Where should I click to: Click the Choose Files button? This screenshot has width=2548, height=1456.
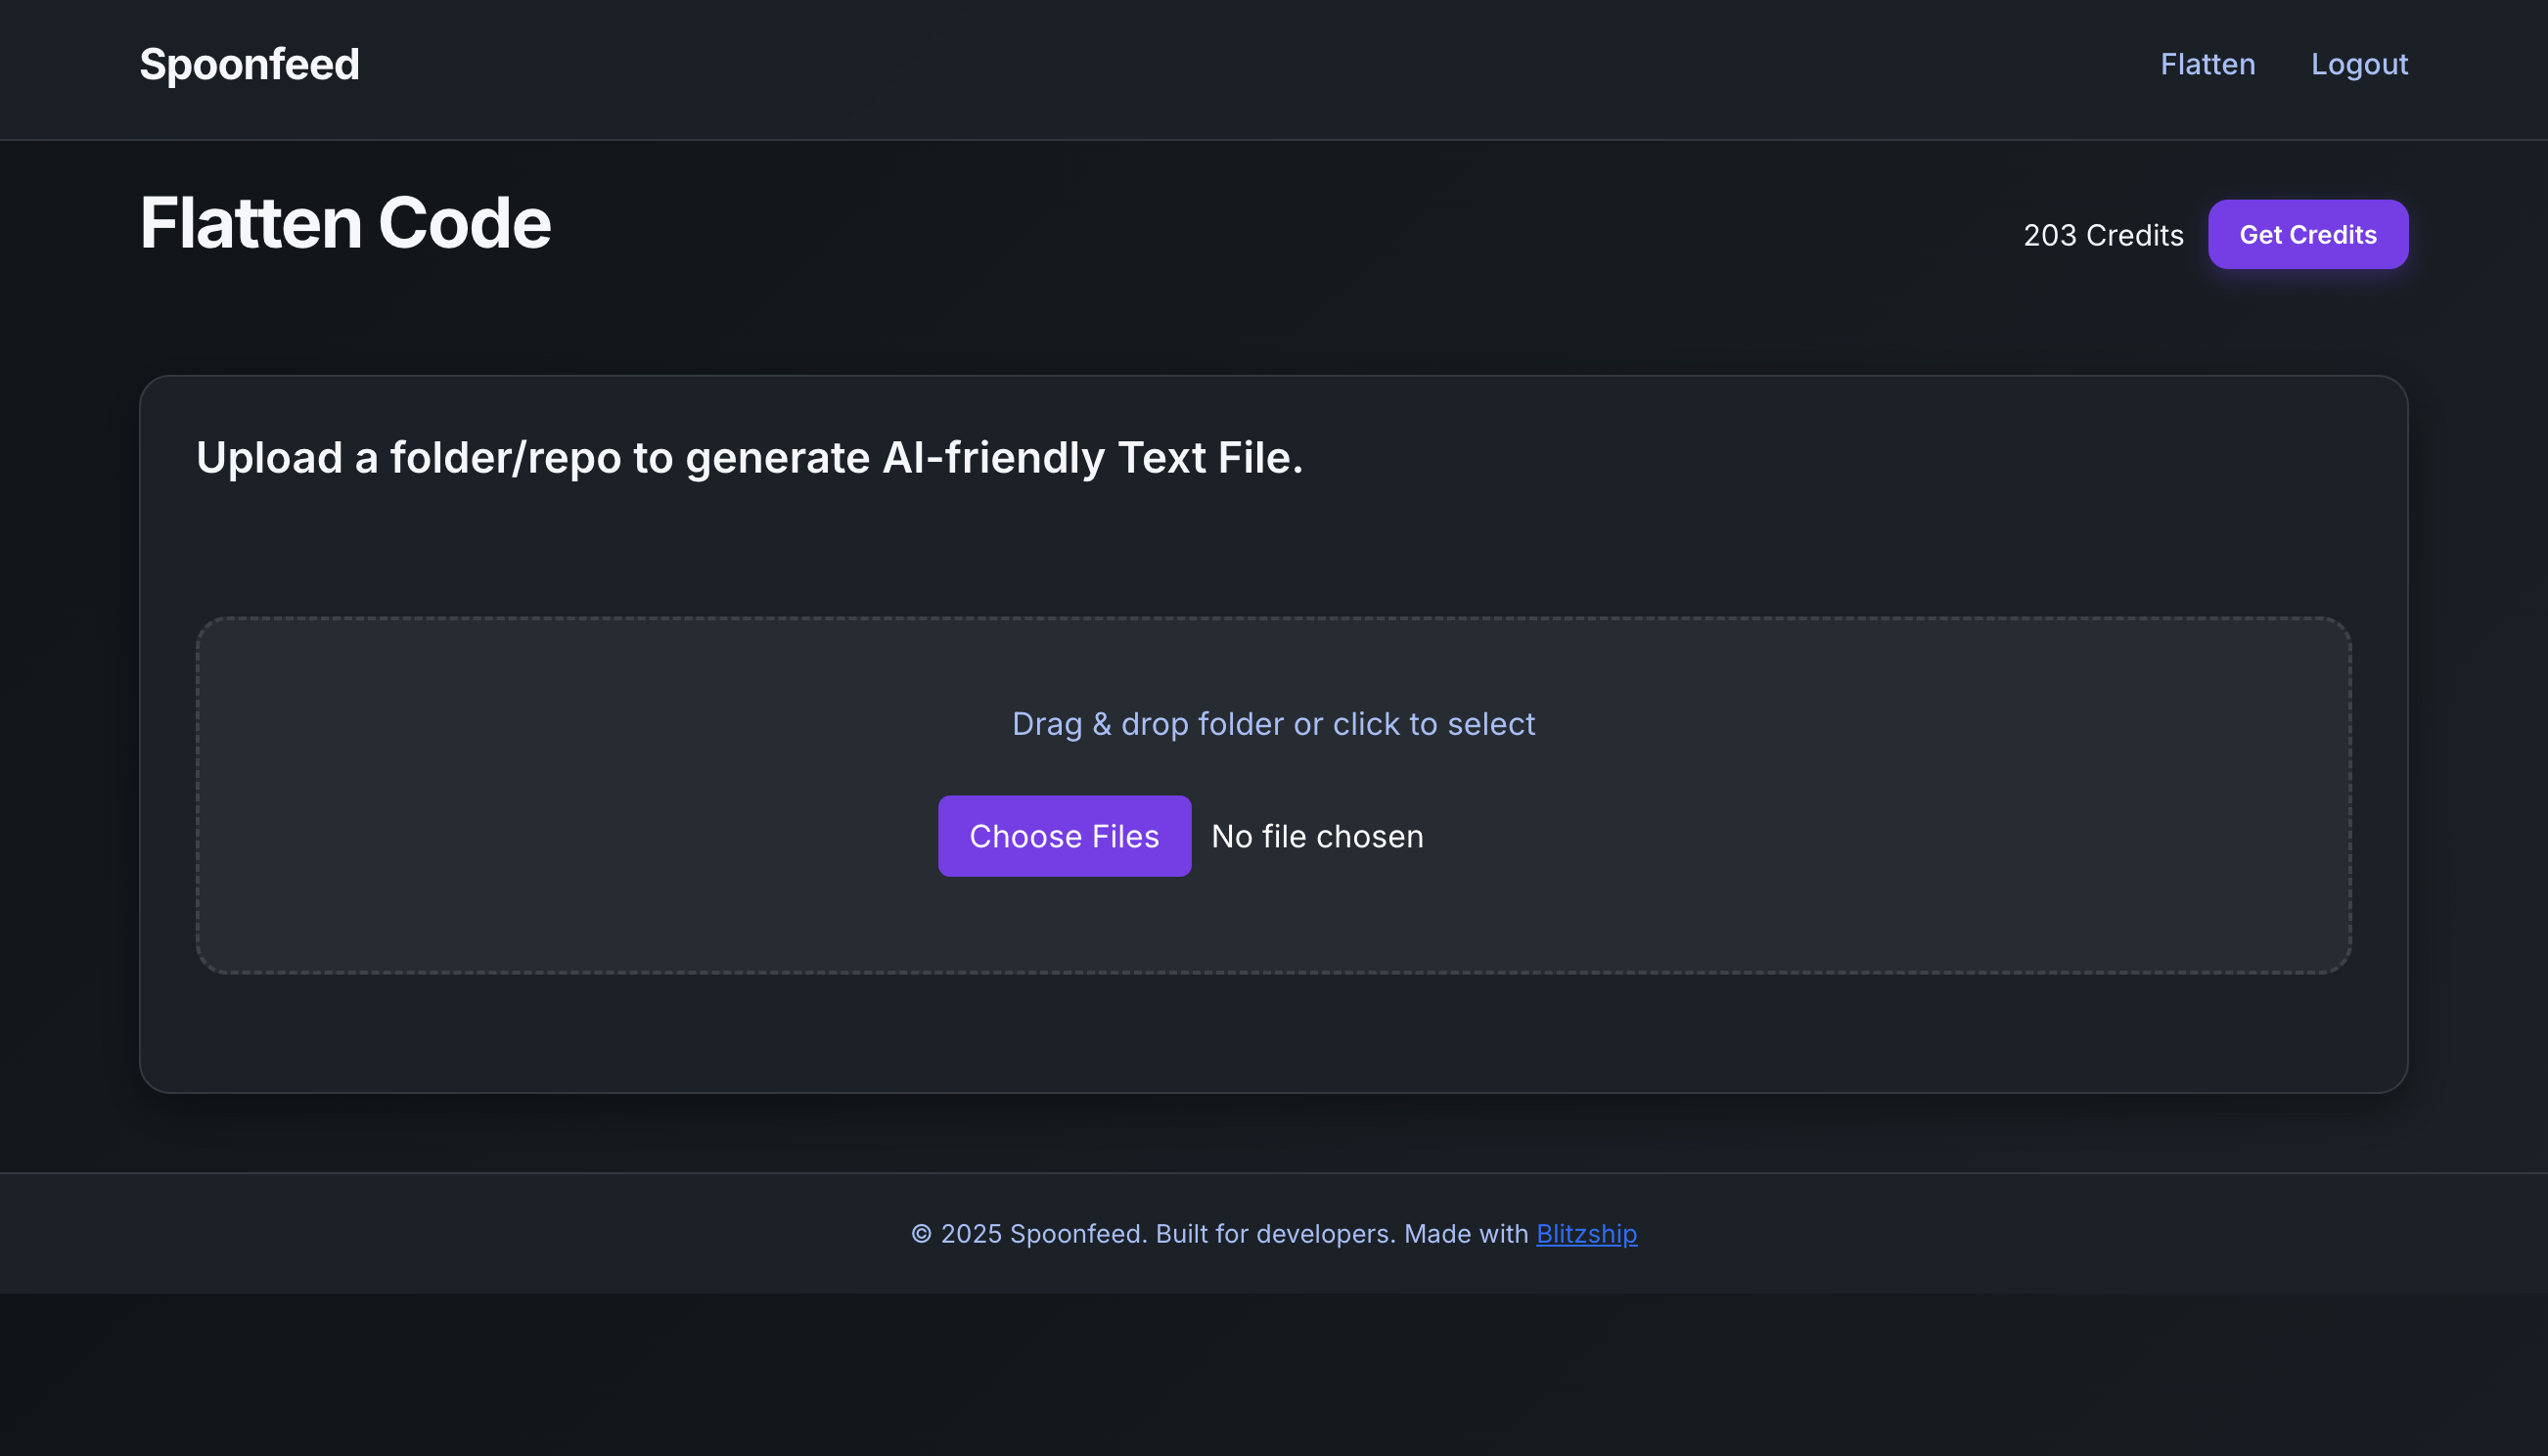pyautogui.click(x=1064, y=836)
